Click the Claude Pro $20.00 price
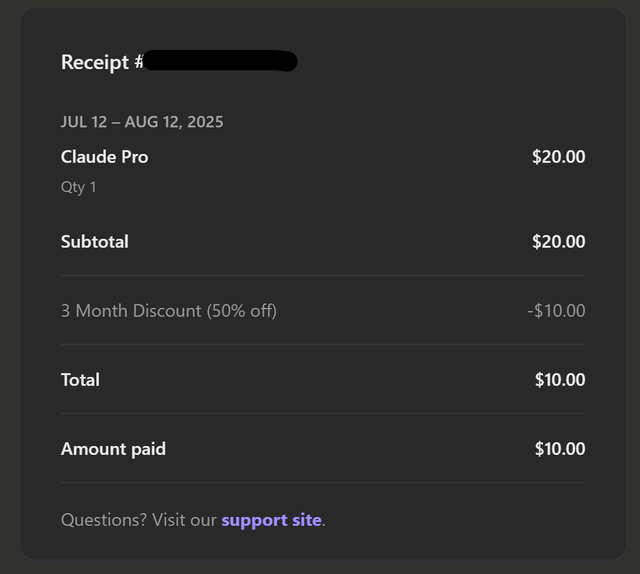Viewport: 640px width, 574px height. [x=558, y=157]
